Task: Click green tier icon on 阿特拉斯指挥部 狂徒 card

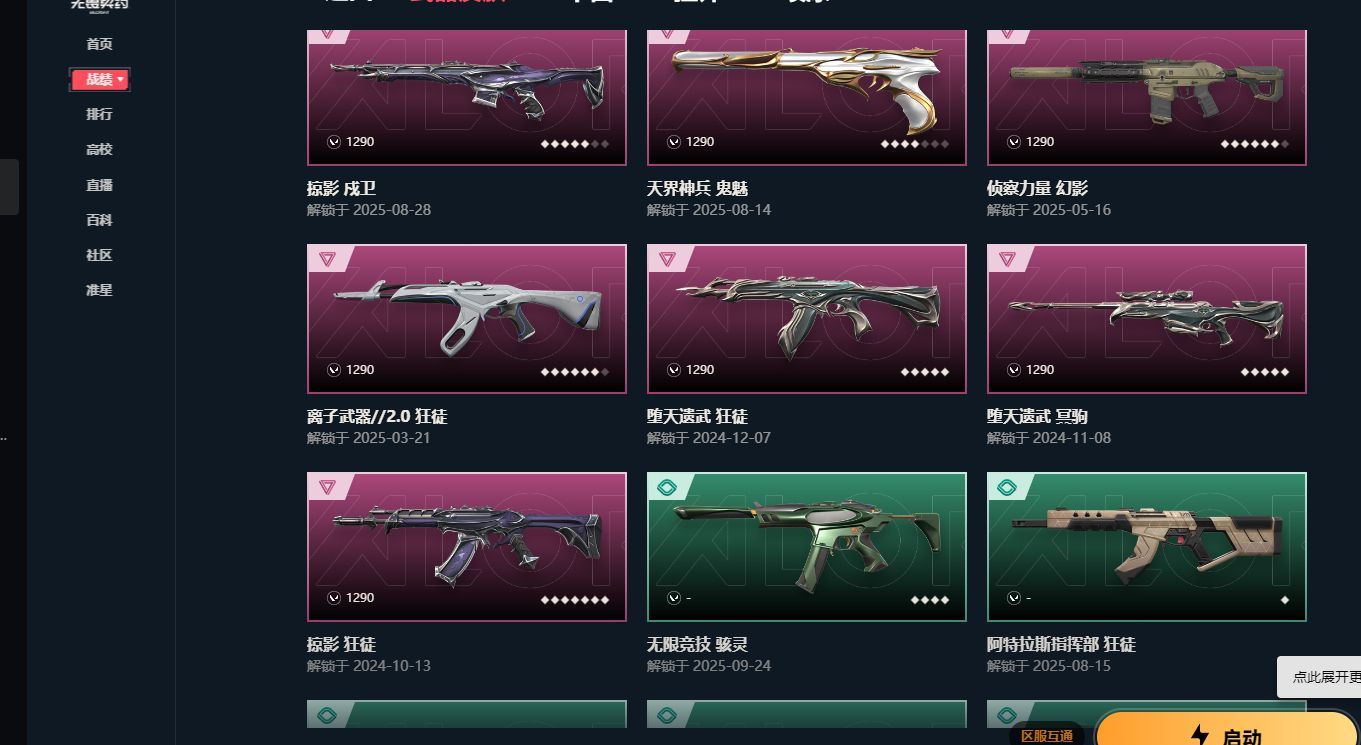Action: point(1007,487)
